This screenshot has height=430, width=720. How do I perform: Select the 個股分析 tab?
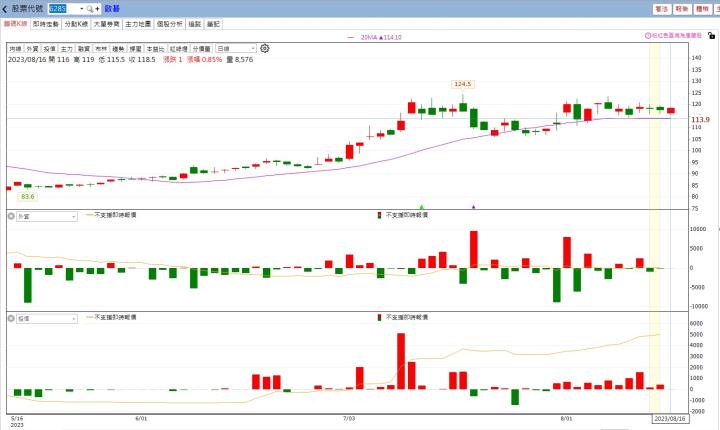[169, 24]
